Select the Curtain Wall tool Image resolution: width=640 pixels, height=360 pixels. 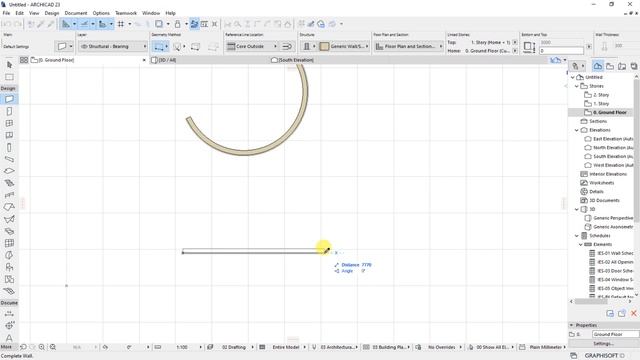(x=9, y=243)
